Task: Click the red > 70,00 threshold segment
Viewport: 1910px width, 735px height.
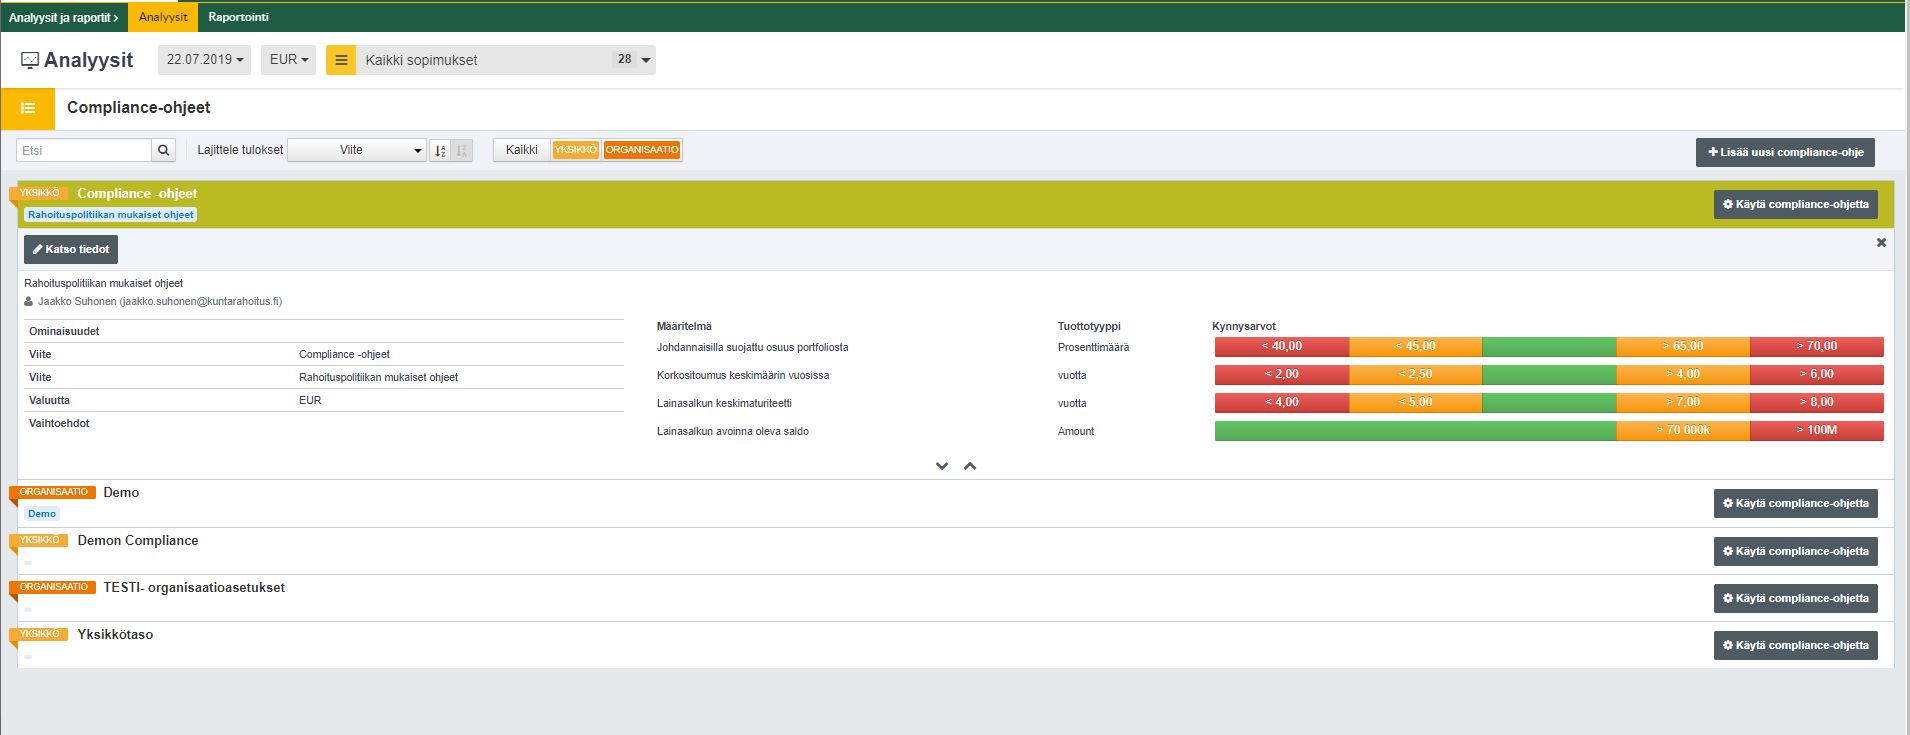Action: [x=1816, y=347]
